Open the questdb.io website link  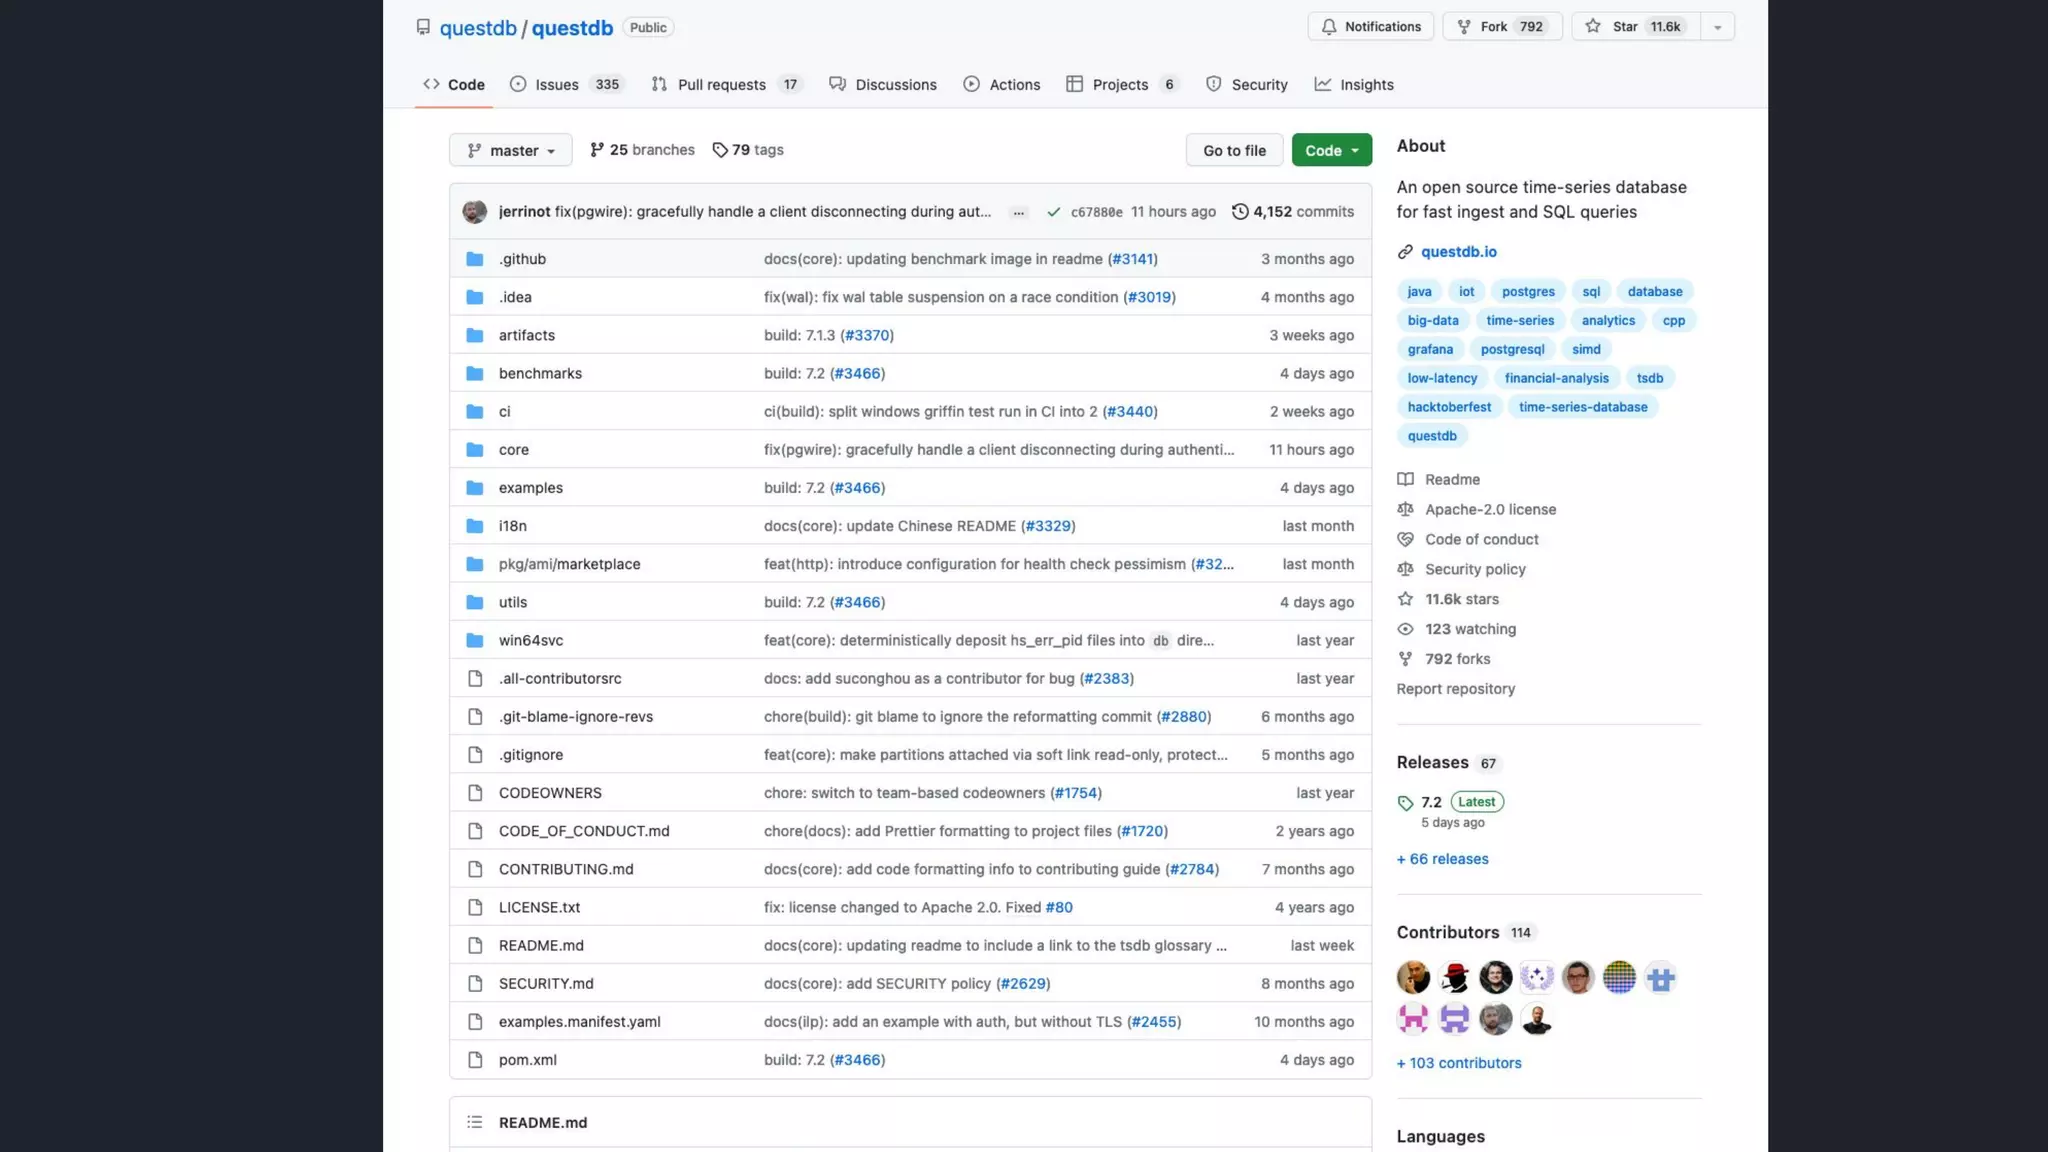1458,252
